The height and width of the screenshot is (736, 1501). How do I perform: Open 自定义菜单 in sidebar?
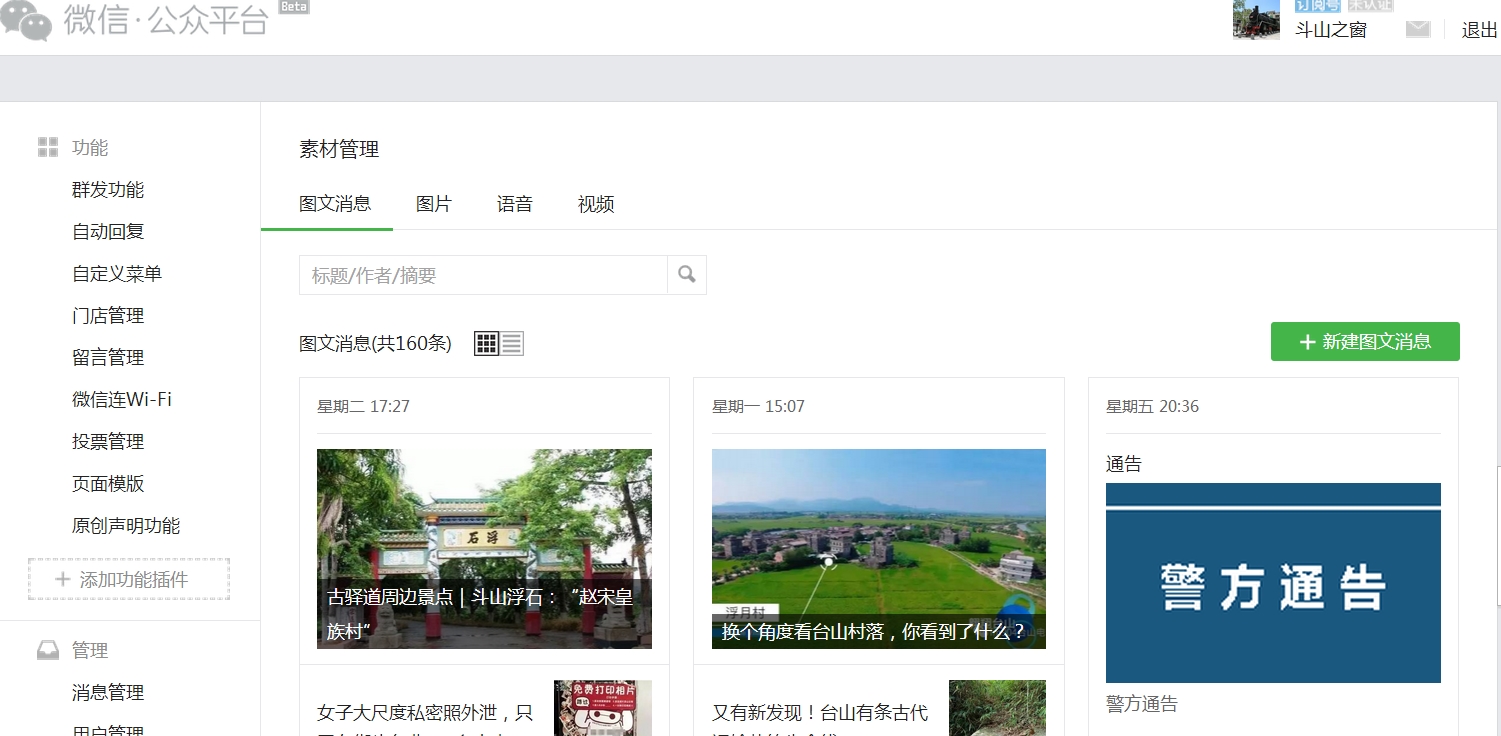[117, 274]
